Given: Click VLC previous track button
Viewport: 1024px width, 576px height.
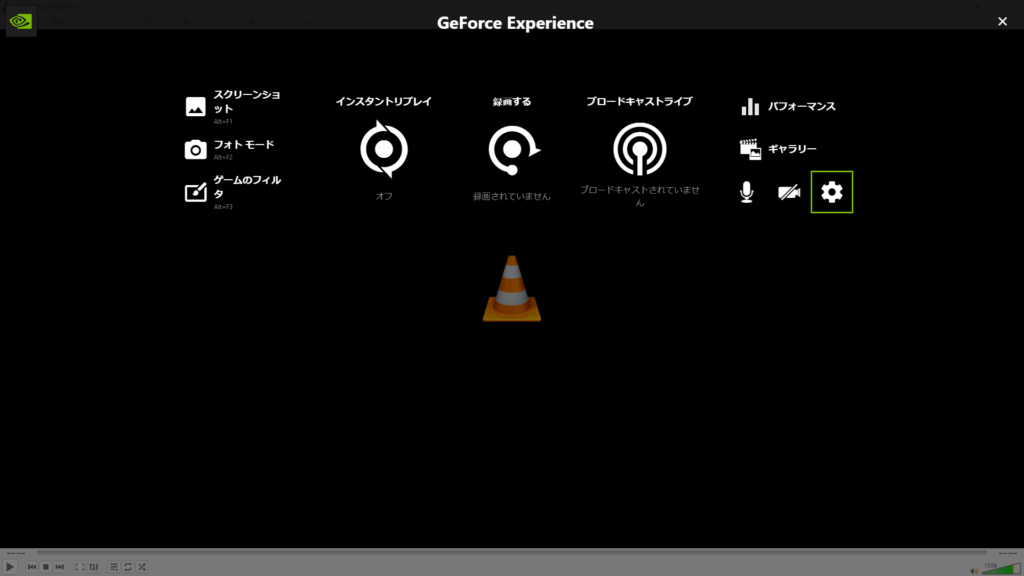Looking at the screenshot, I should coord(31,567).
